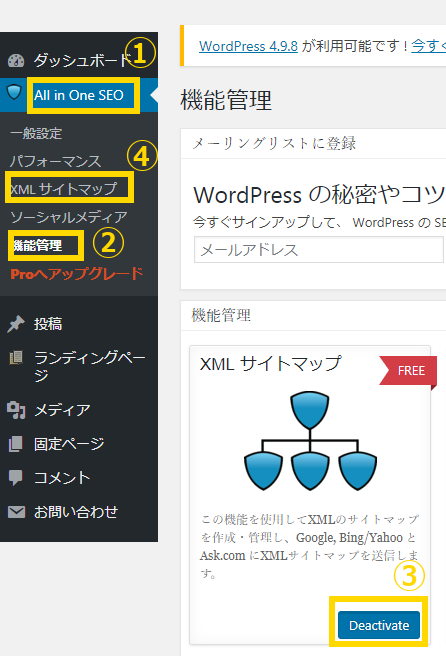Click the Comments speech bubble icon

pyautogui.click(x=16, y=478)
